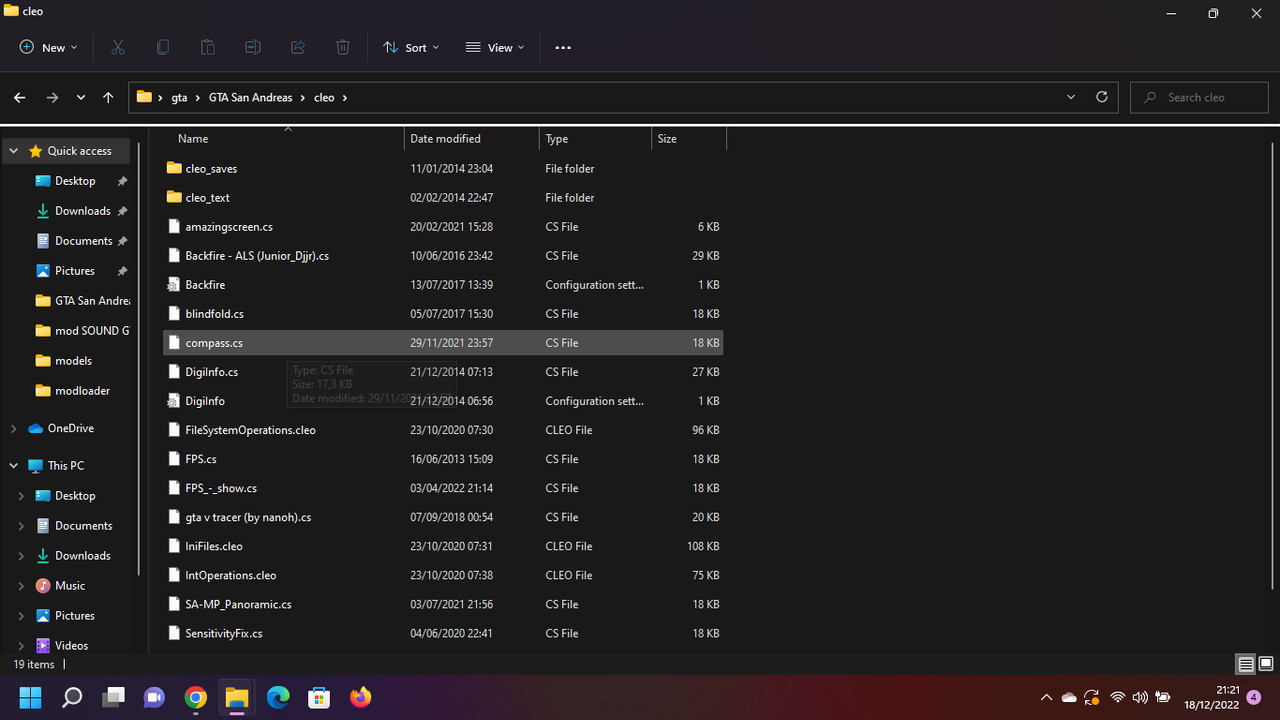Screen dimensions: 1280x720
Task: Show hidden tray icons chevron
Action: [x=1046, y=697]
